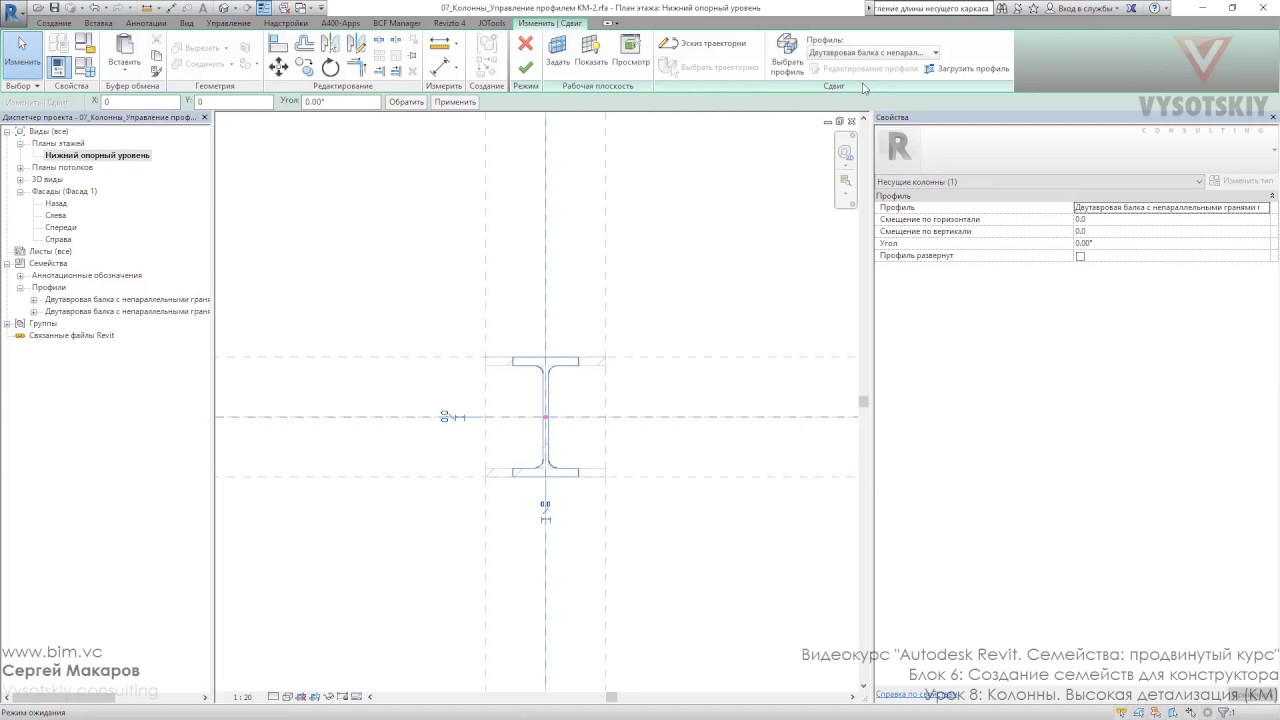
Task: Expand the Планы потолков tree node
Action: point(20,167)
